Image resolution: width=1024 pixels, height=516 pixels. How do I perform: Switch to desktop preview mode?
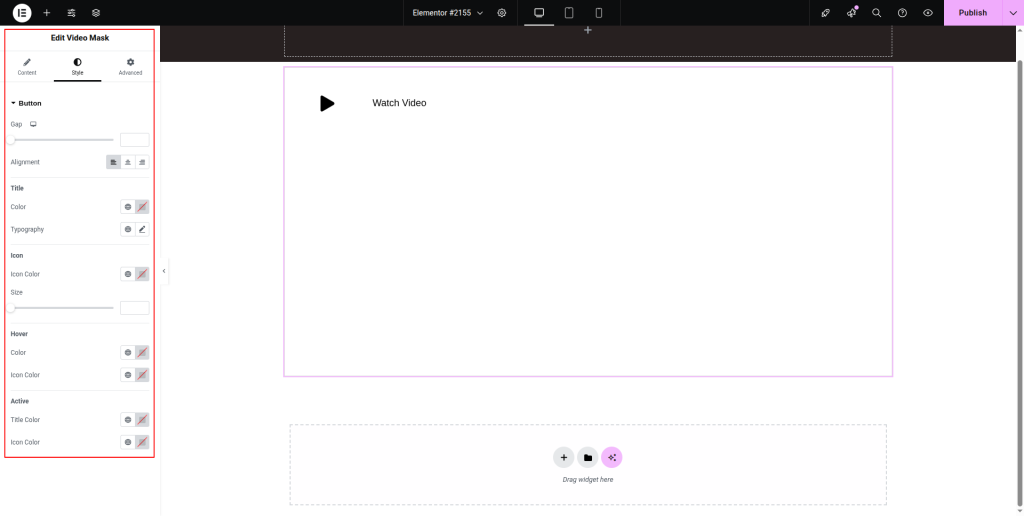539,12
